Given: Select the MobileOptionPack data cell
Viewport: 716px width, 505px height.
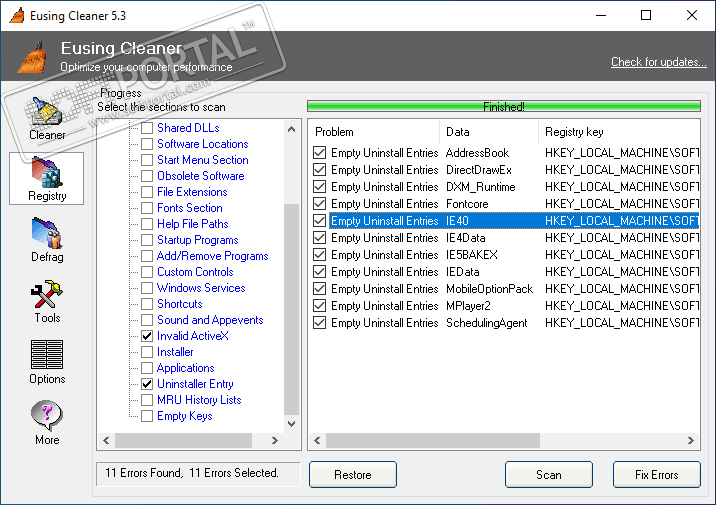Looking at the screenshot, I should 489,289.
